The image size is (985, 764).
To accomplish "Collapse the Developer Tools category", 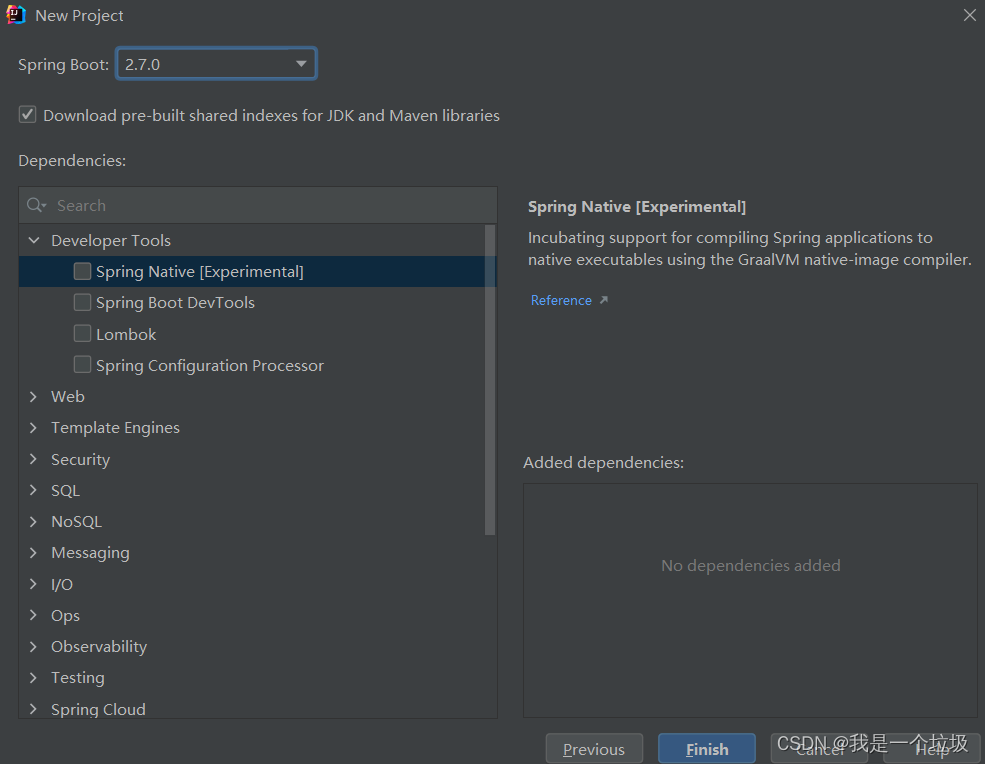I will (34, 240).
